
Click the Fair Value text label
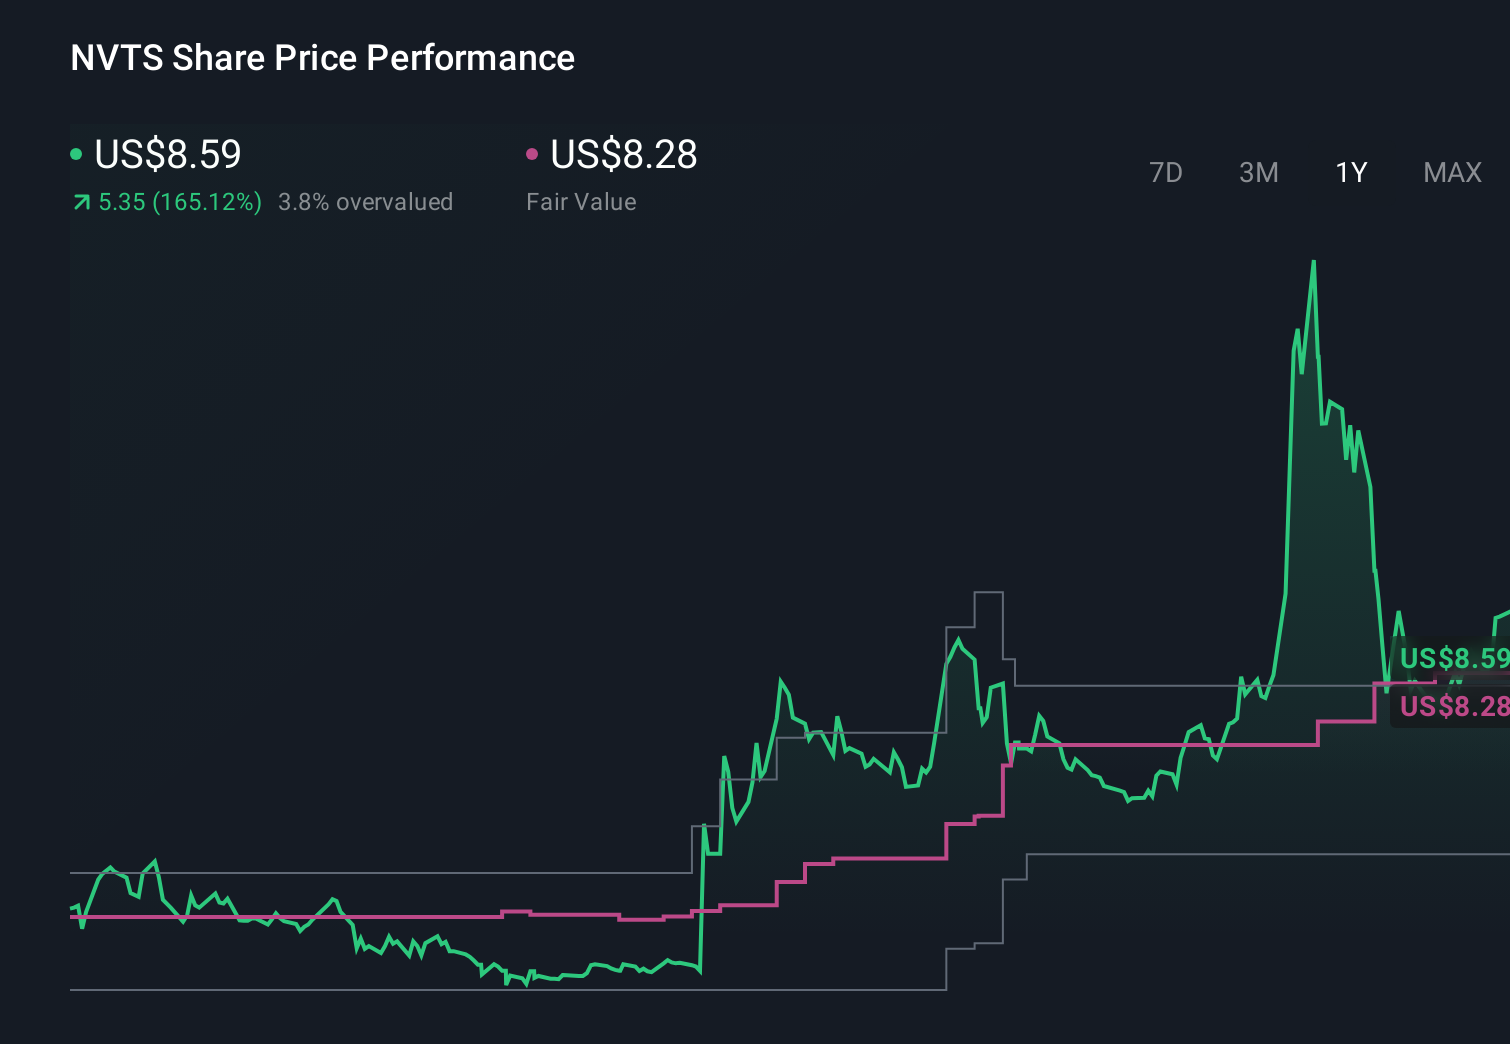580,201
